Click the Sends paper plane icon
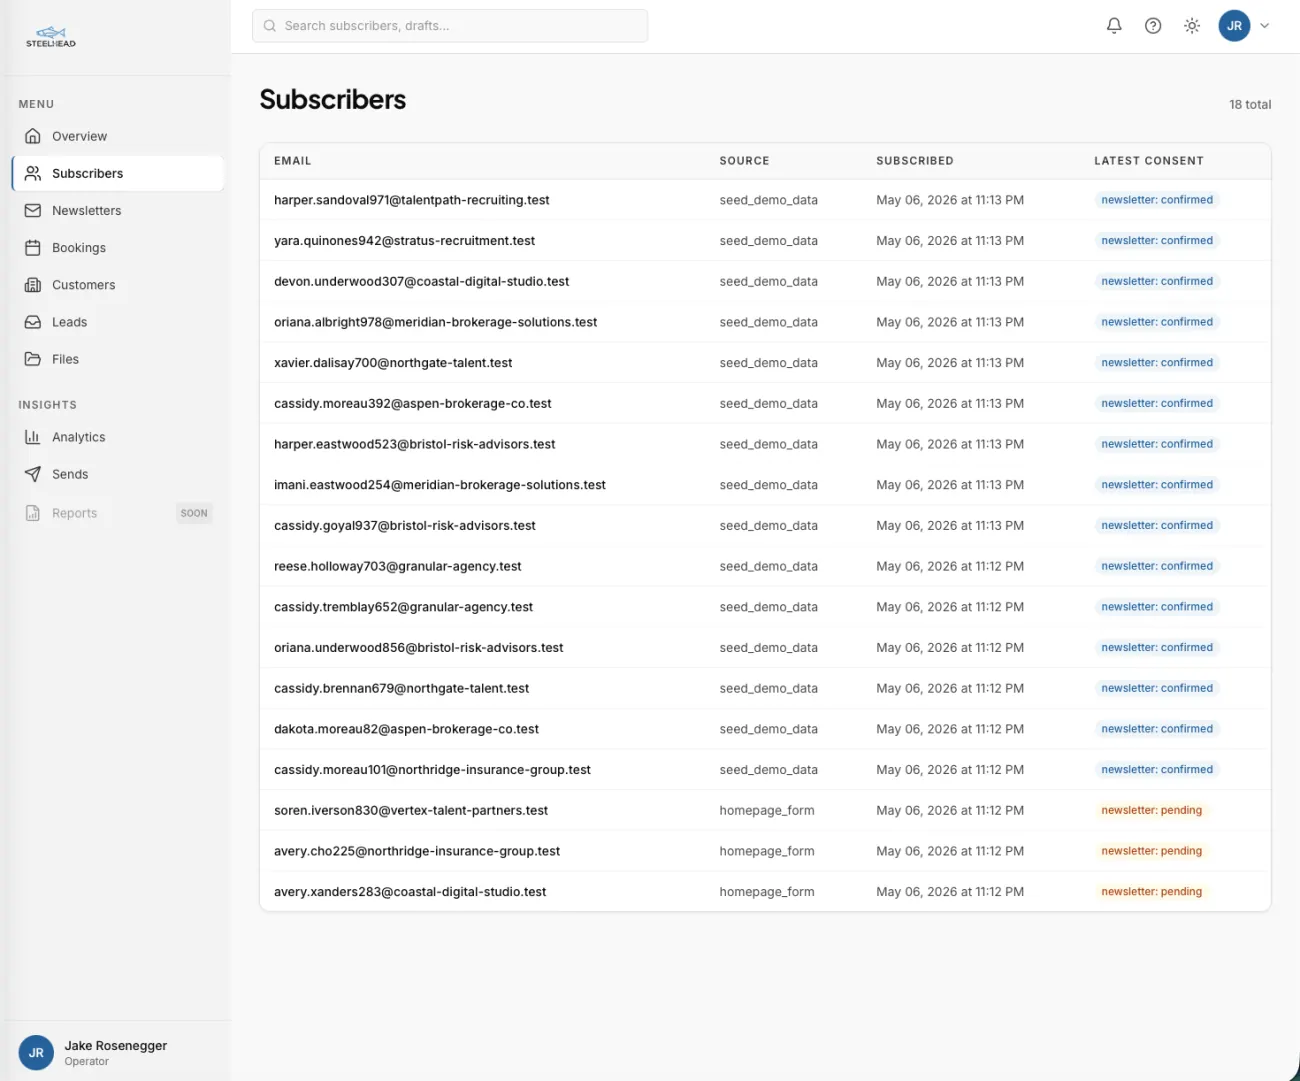Screen dimensions: 1300x1081 [x=33, y=474]
